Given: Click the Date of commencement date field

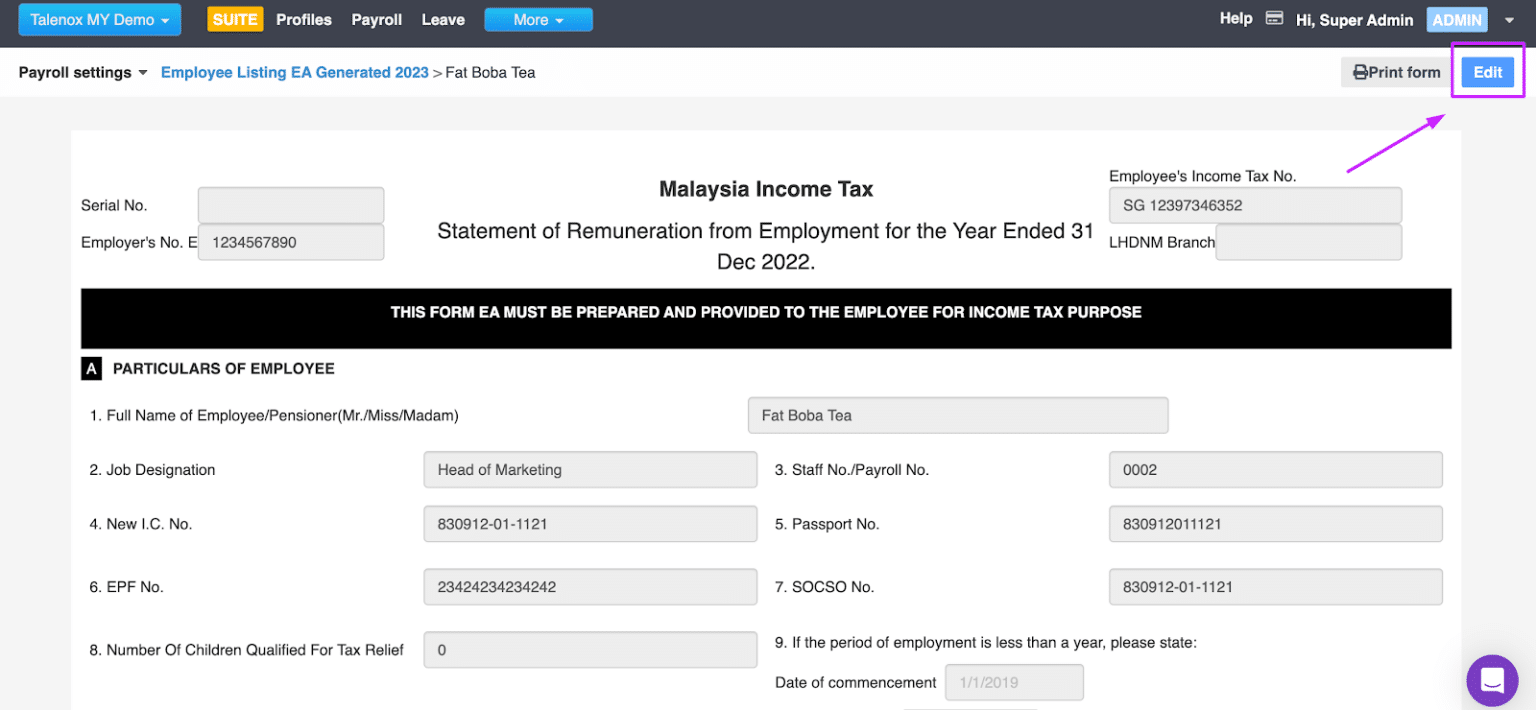Looking at the screenshot, I should 1013,682.
